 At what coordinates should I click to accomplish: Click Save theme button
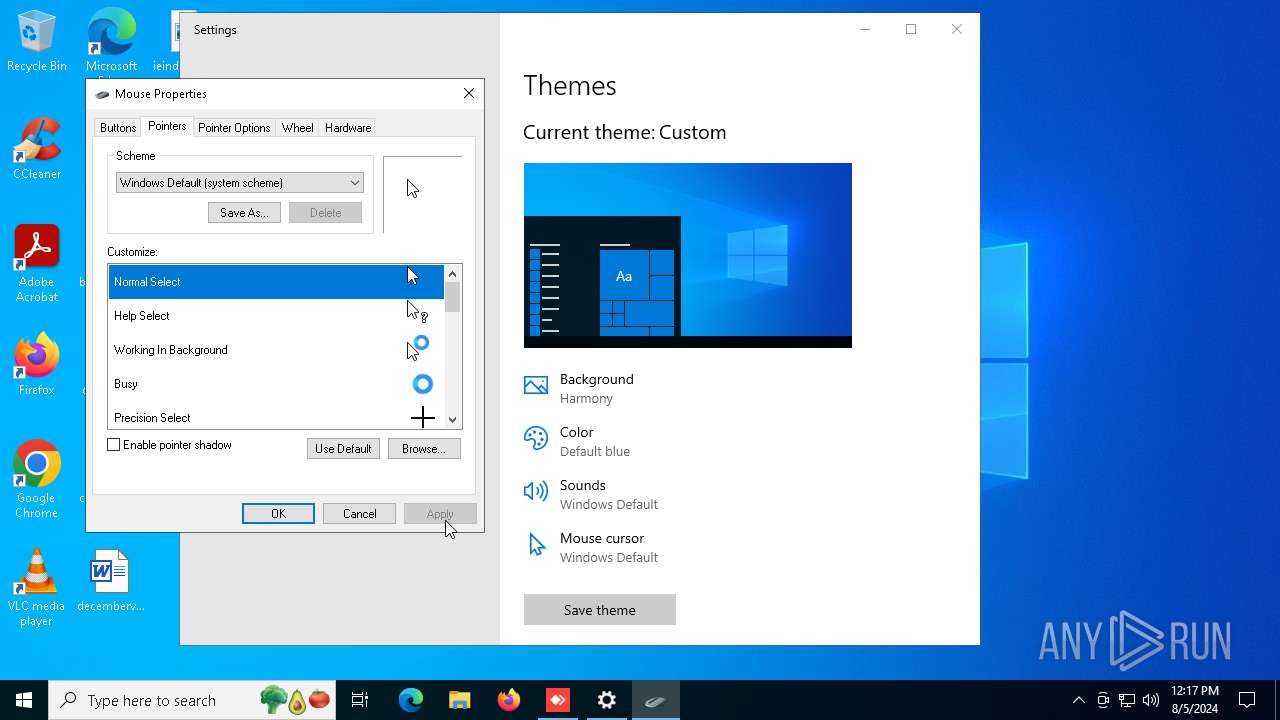point(600,610)
